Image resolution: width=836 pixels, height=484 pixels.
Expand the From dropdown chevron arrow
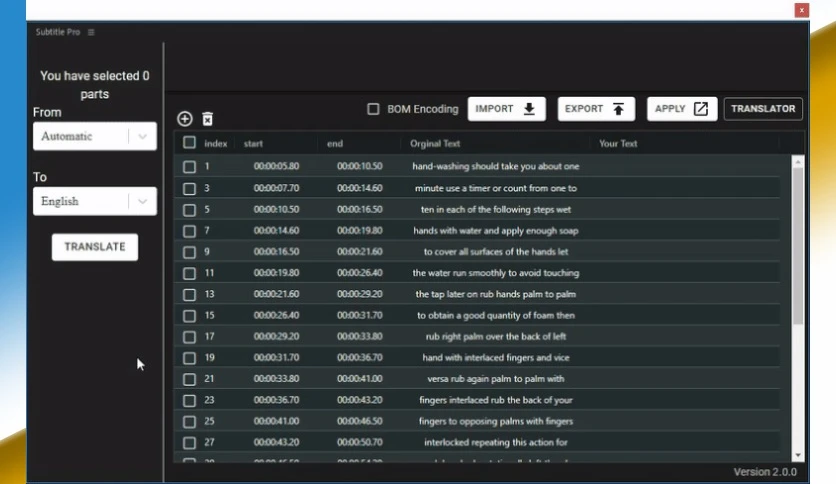142,136
